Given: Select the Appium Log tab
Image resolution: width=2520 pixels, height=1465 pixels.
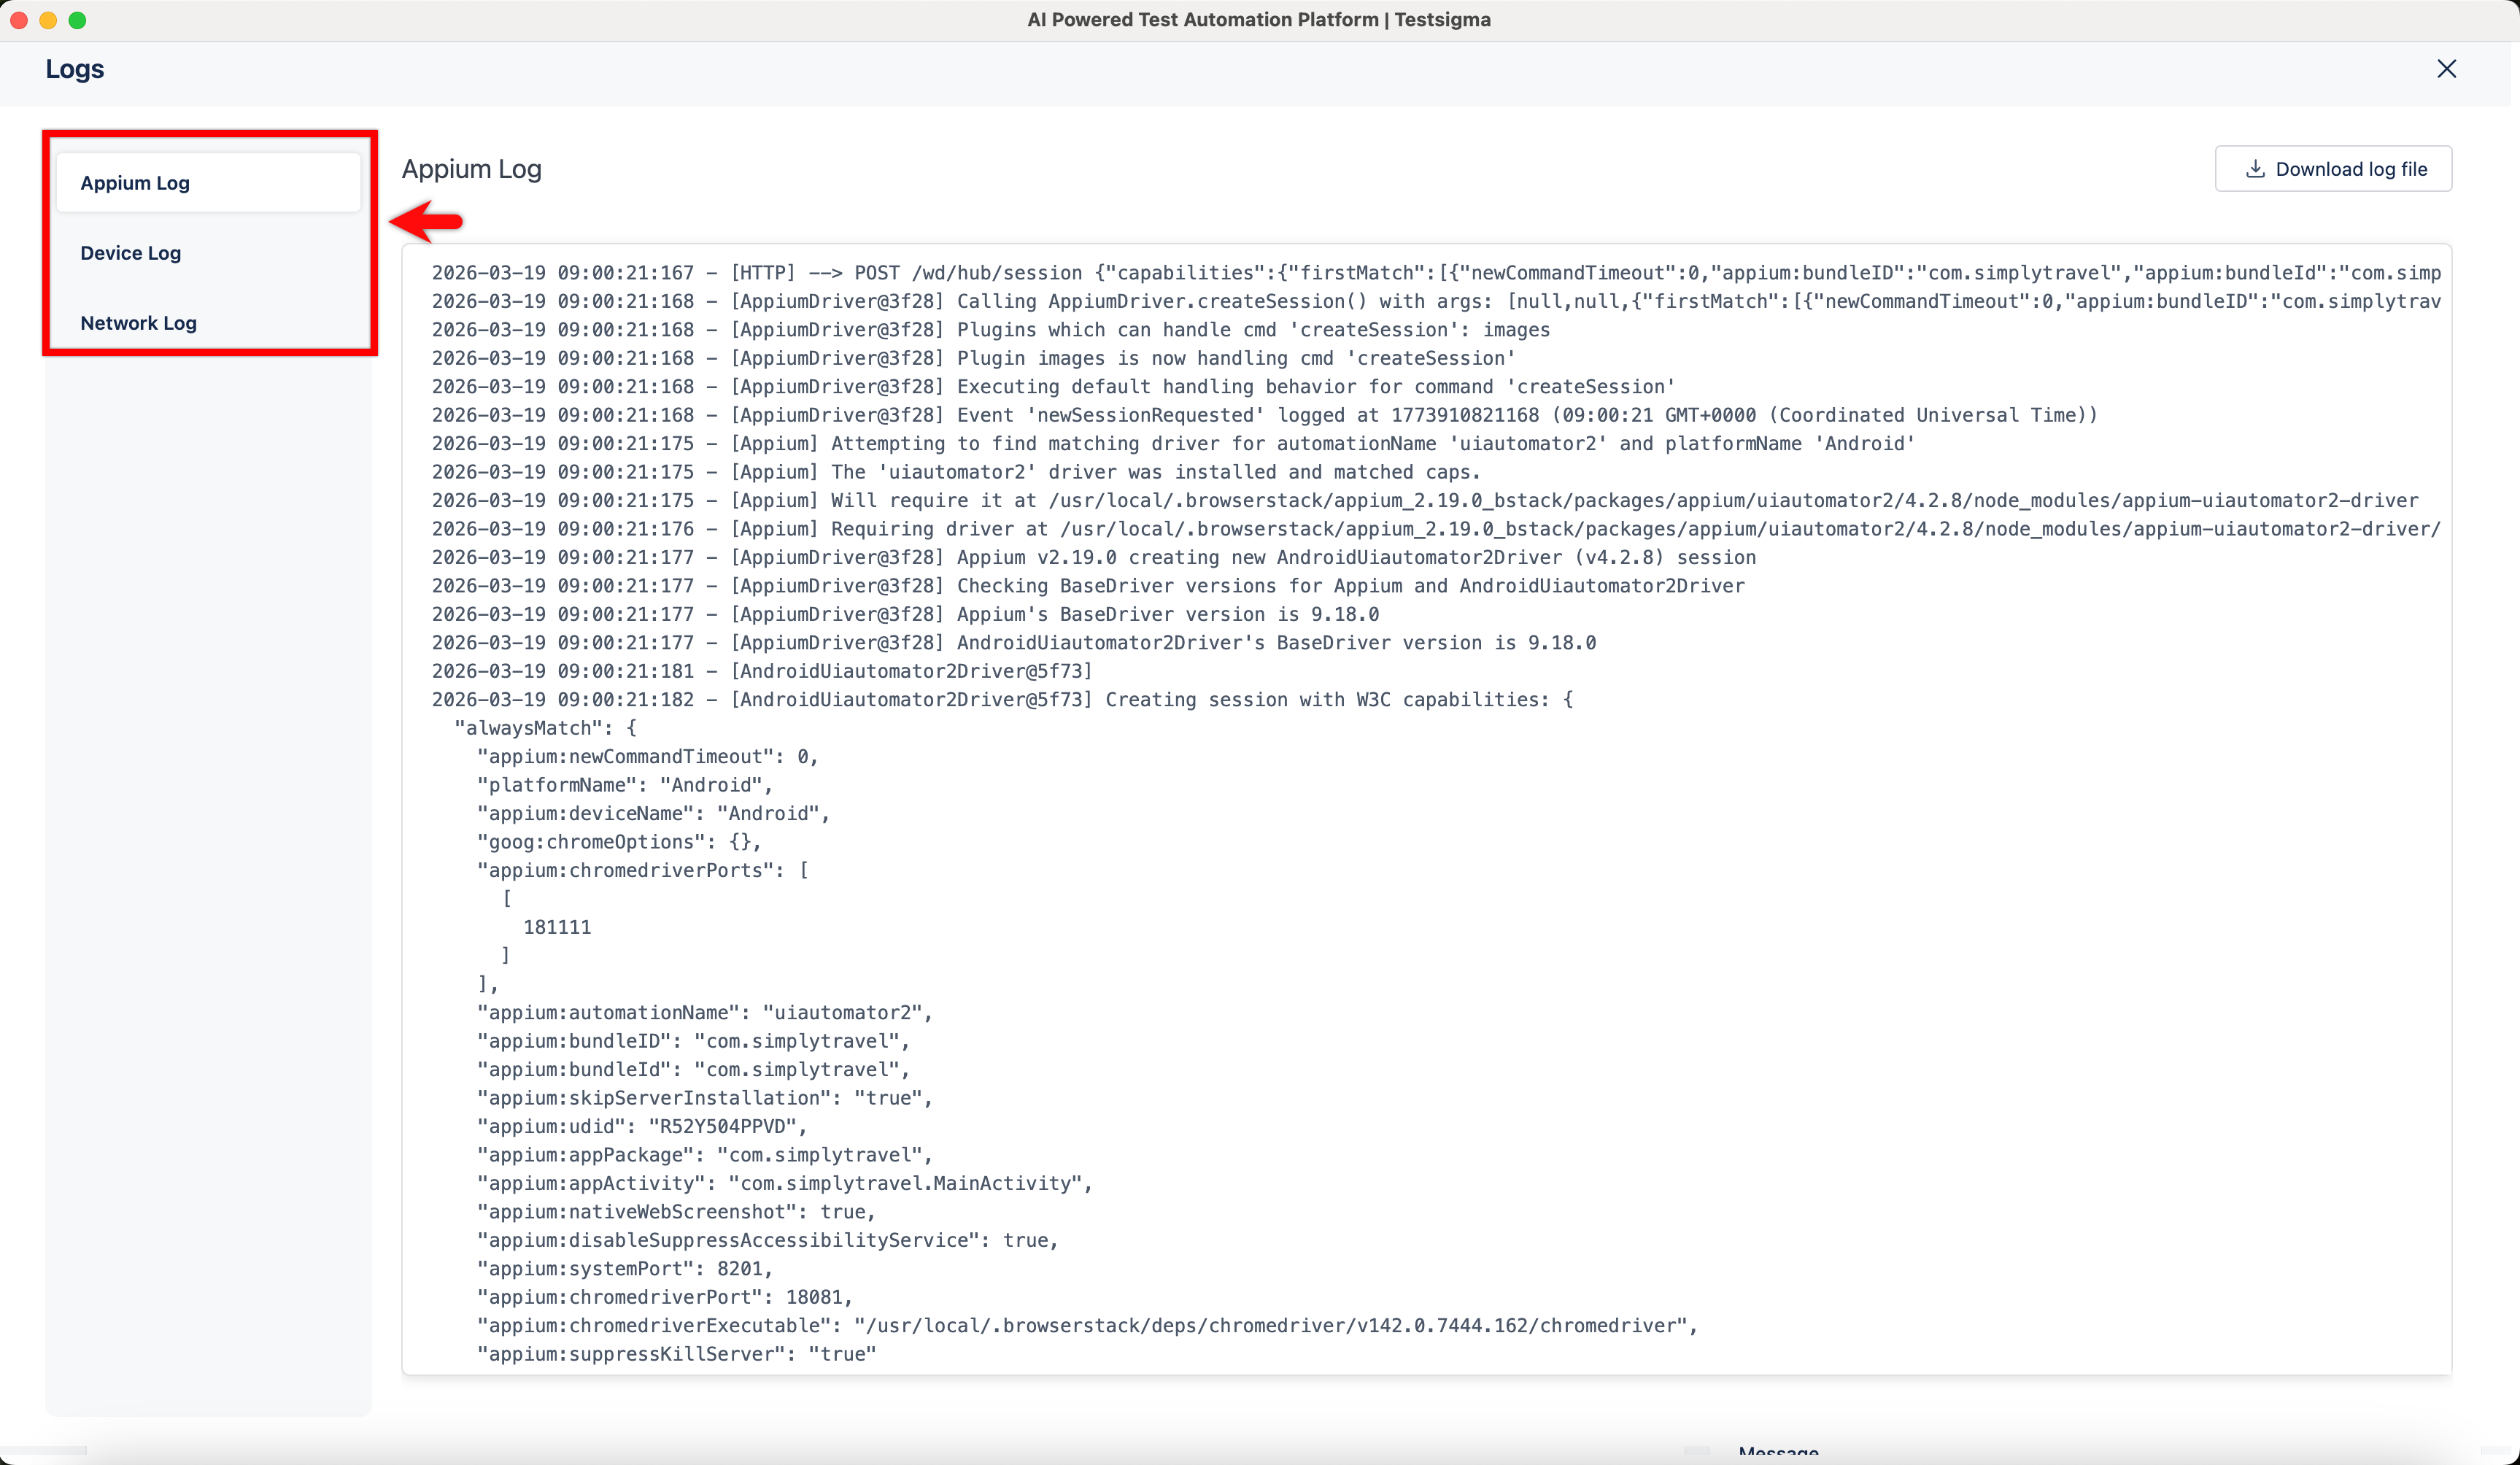Looking at the screenshot, I should (135, 183).
